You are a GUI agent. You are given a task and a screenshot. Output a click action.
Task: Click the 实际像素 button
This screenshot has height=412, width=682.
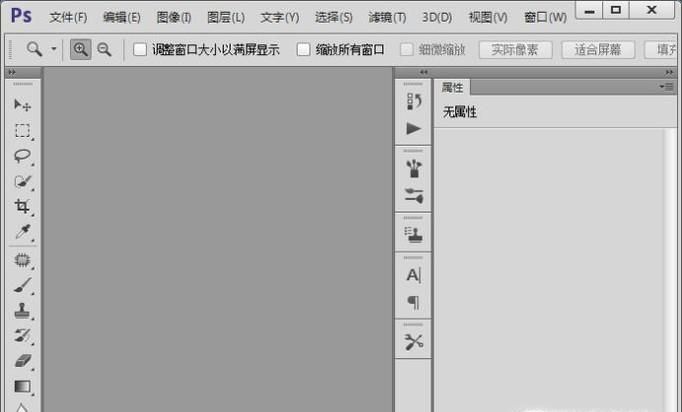click(515, 50)
